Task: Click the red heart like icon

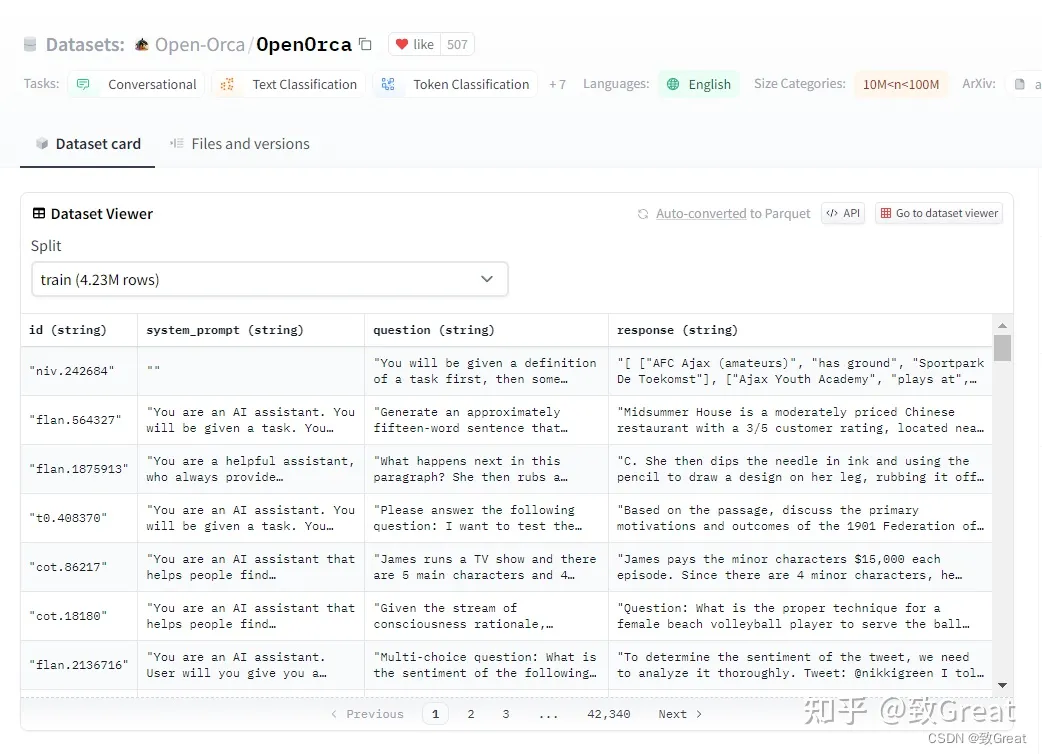Action: tap(401, 45)
